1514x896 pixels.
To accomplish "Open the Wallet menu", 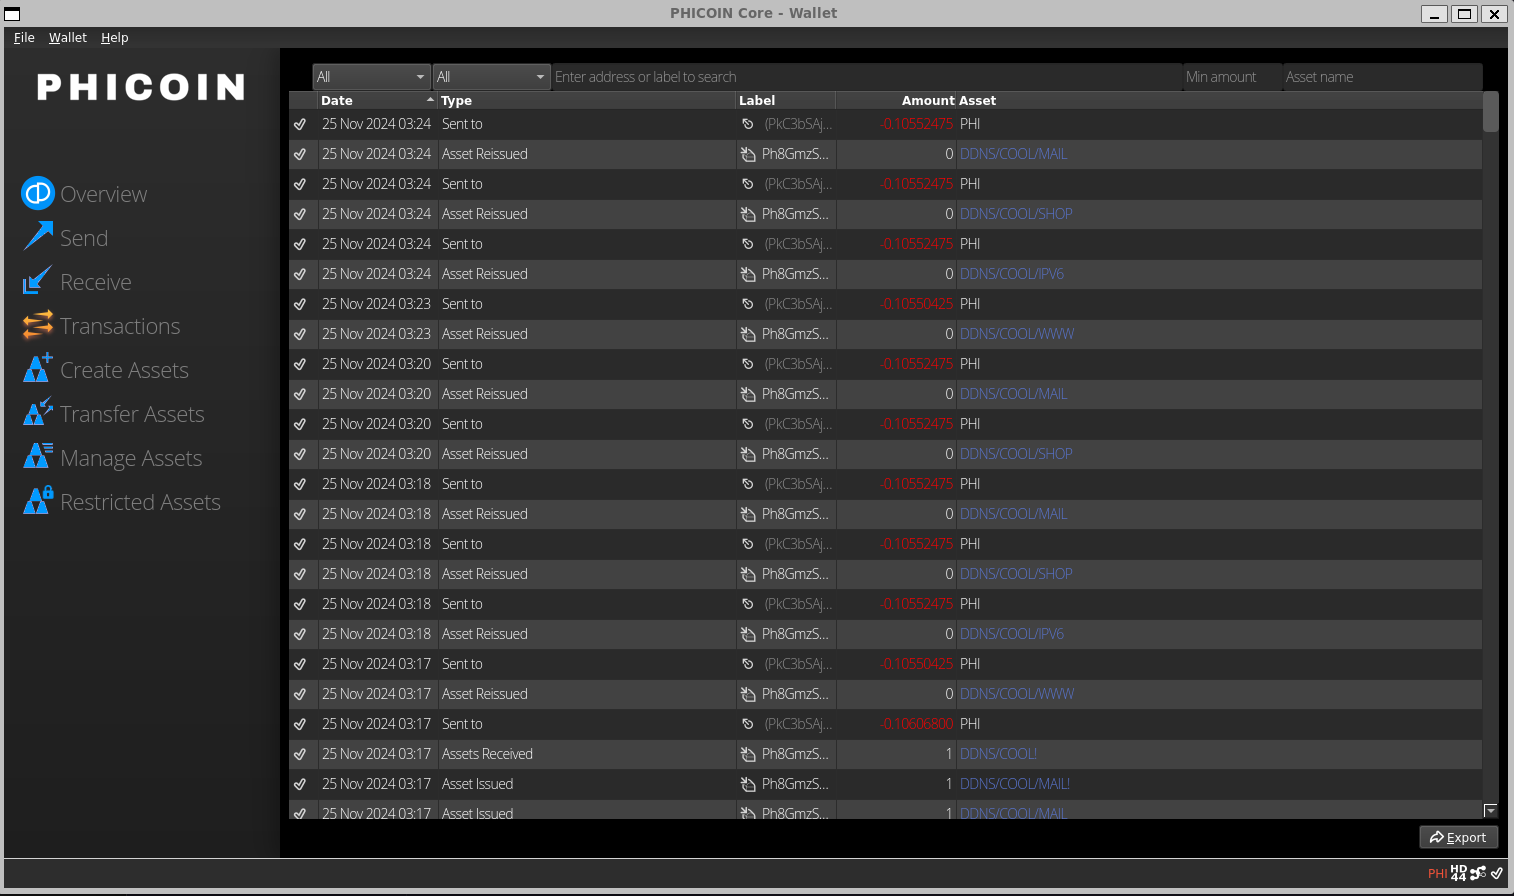I will point(67,37).
